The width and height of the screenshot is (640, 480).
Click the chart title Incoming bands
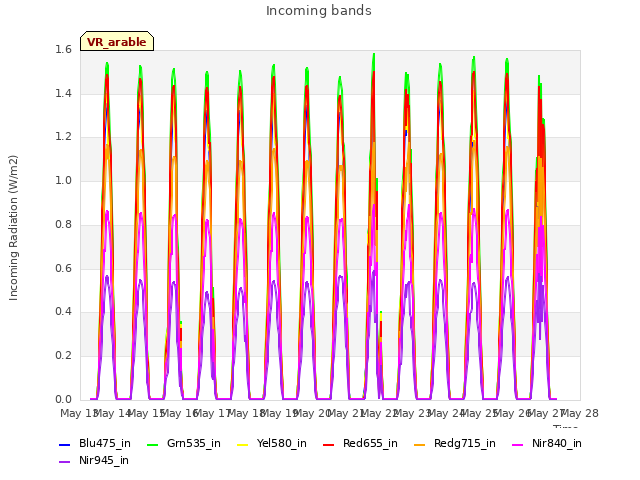click(x=319, y=11)
